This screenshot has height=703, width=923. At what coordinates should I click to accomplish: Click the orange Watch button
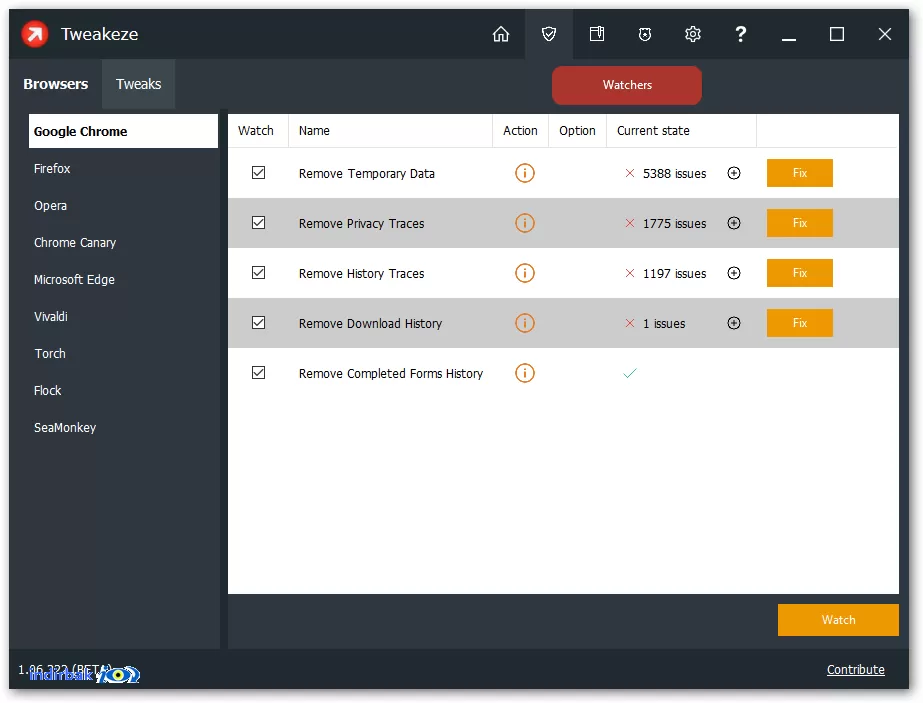click(x=838, y=620)
